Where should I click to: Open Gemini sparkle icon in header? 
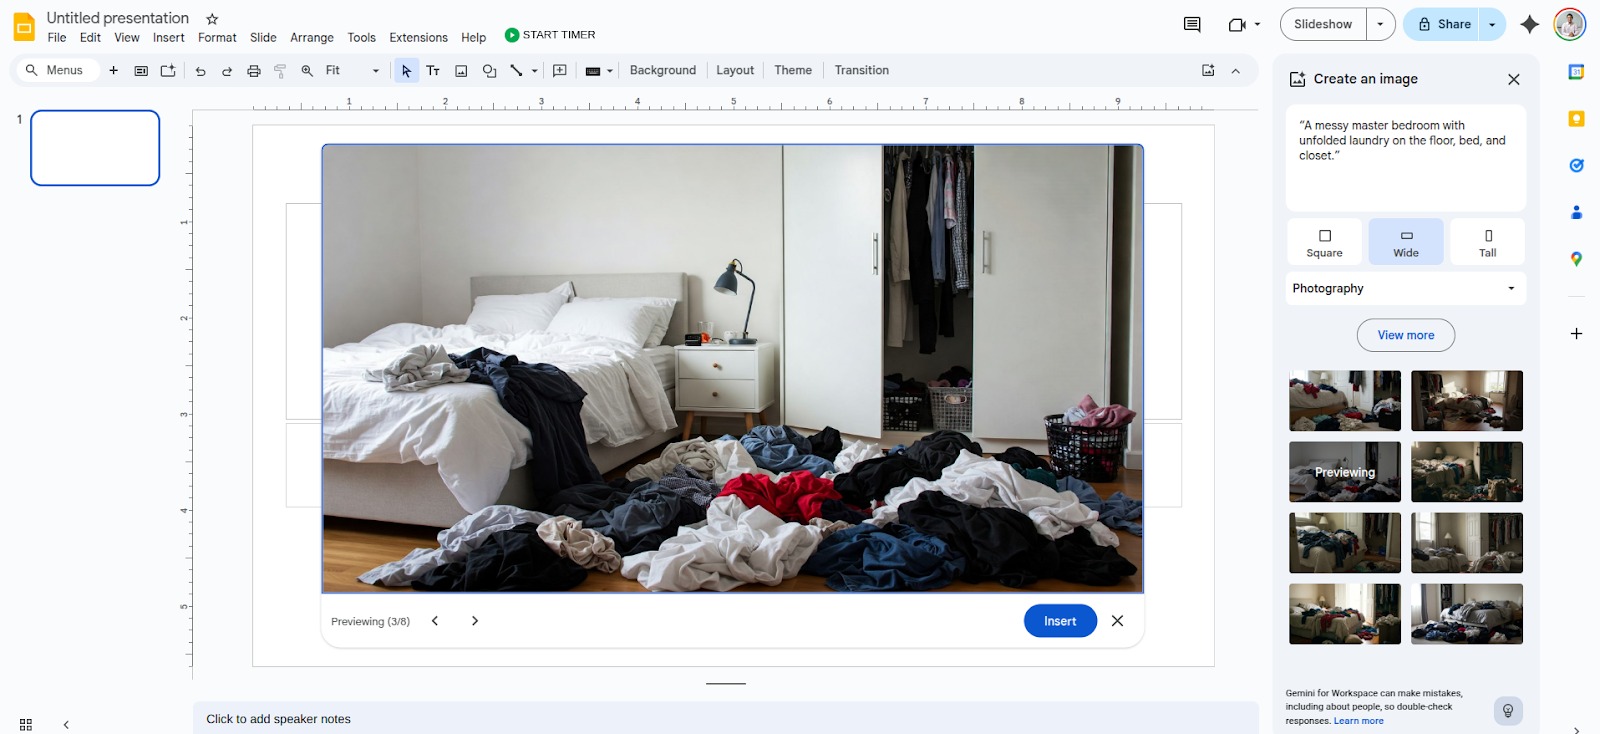pos(1529,25)
